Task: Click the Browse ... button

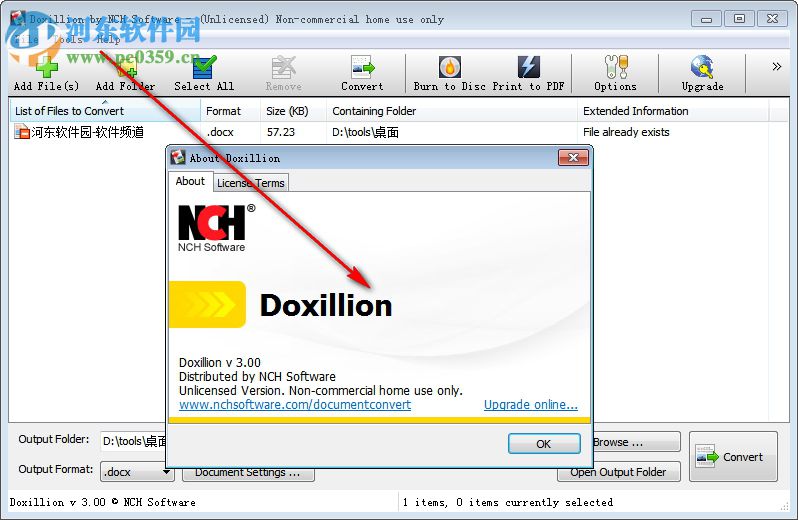Action: click(636, 442)
